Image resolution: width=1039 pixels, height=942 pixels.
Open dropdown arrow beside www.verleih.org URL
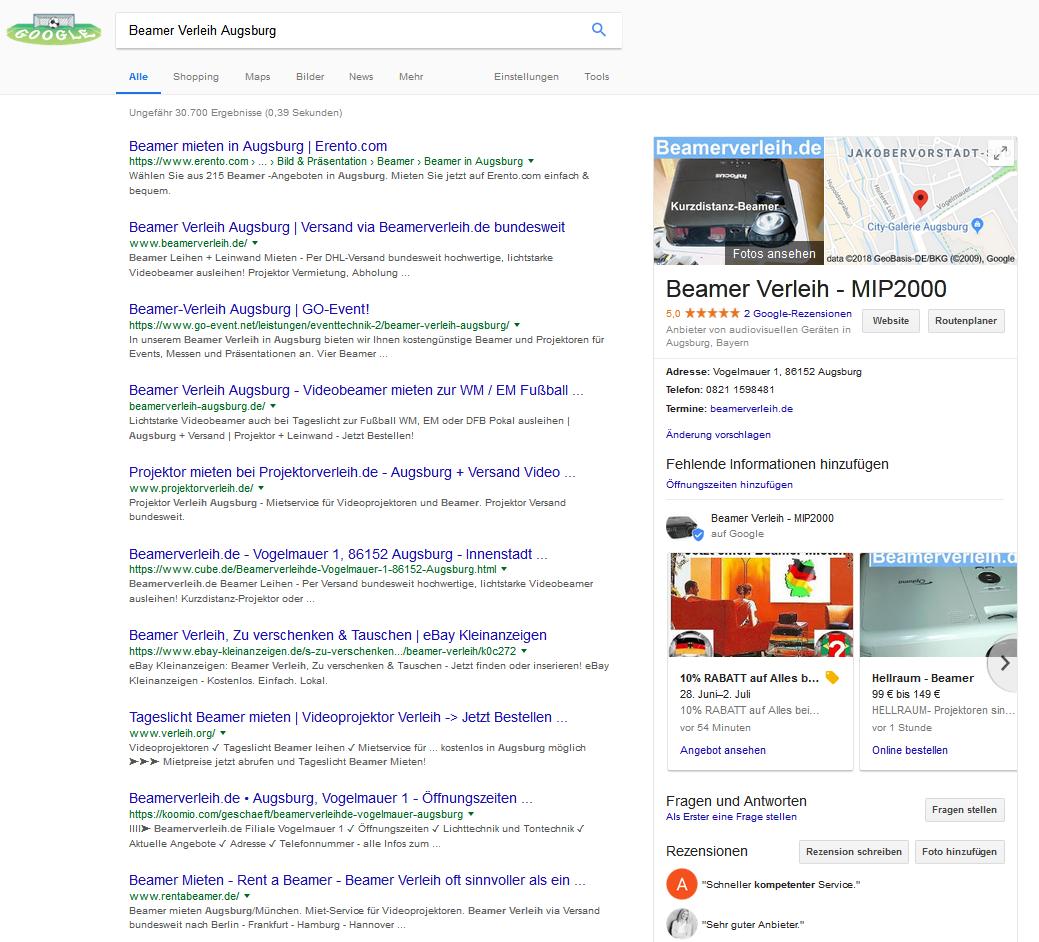223,733
